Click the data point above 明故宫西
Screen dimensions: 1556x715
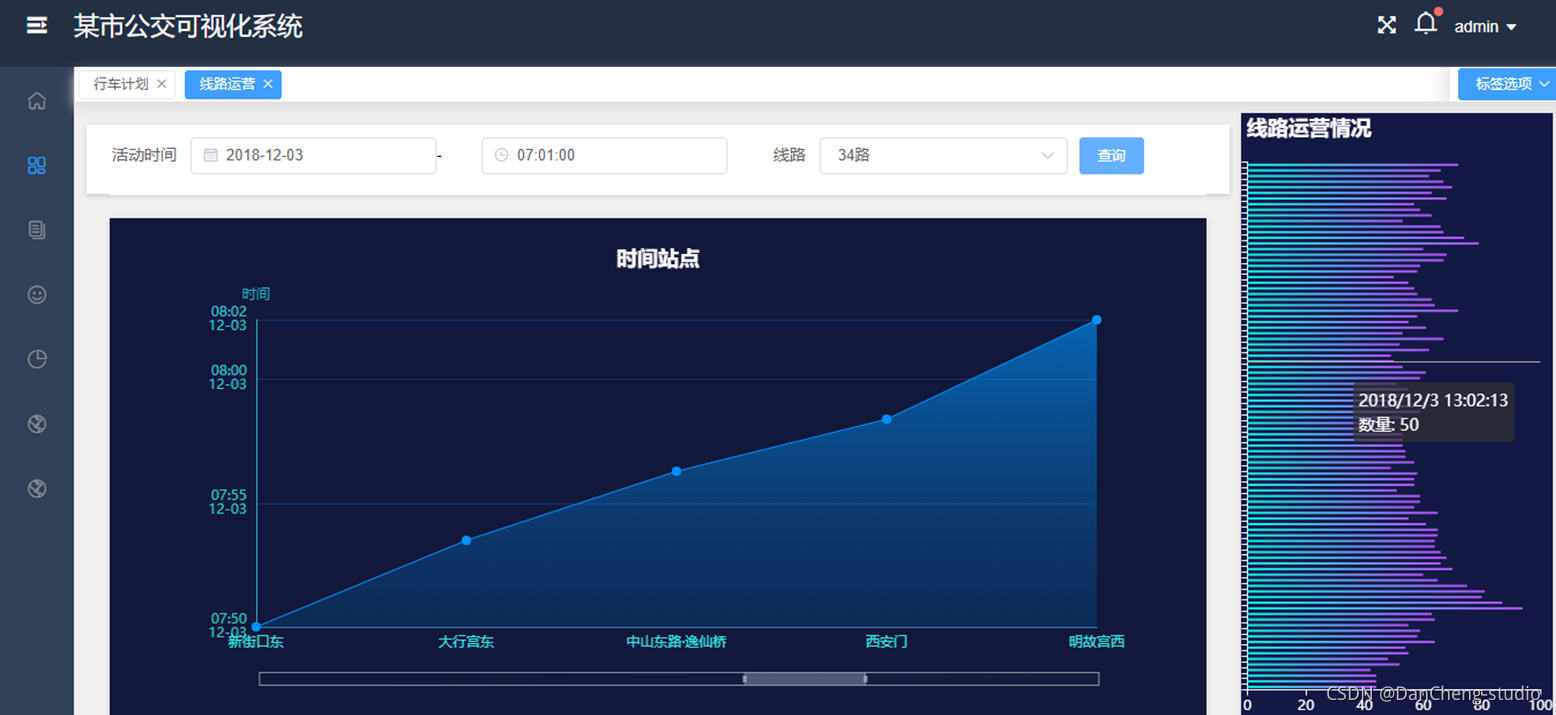pos(1097,320)
